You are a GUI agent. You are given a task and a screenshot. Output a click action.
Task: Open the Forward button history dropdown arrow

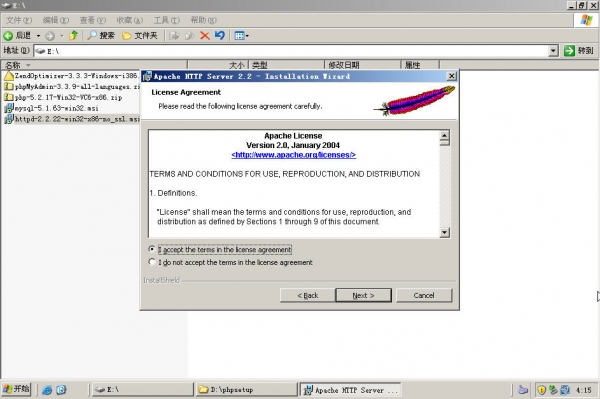click(x=62, y=36)
